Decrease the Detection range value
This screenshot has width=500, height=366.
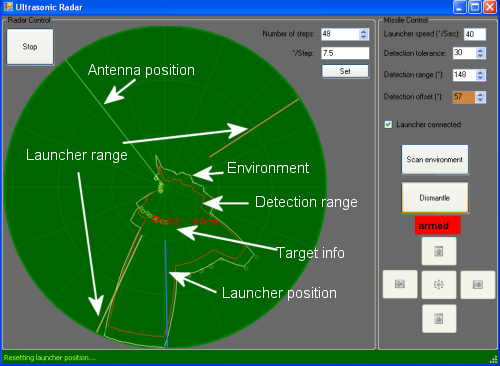(480, 77)
